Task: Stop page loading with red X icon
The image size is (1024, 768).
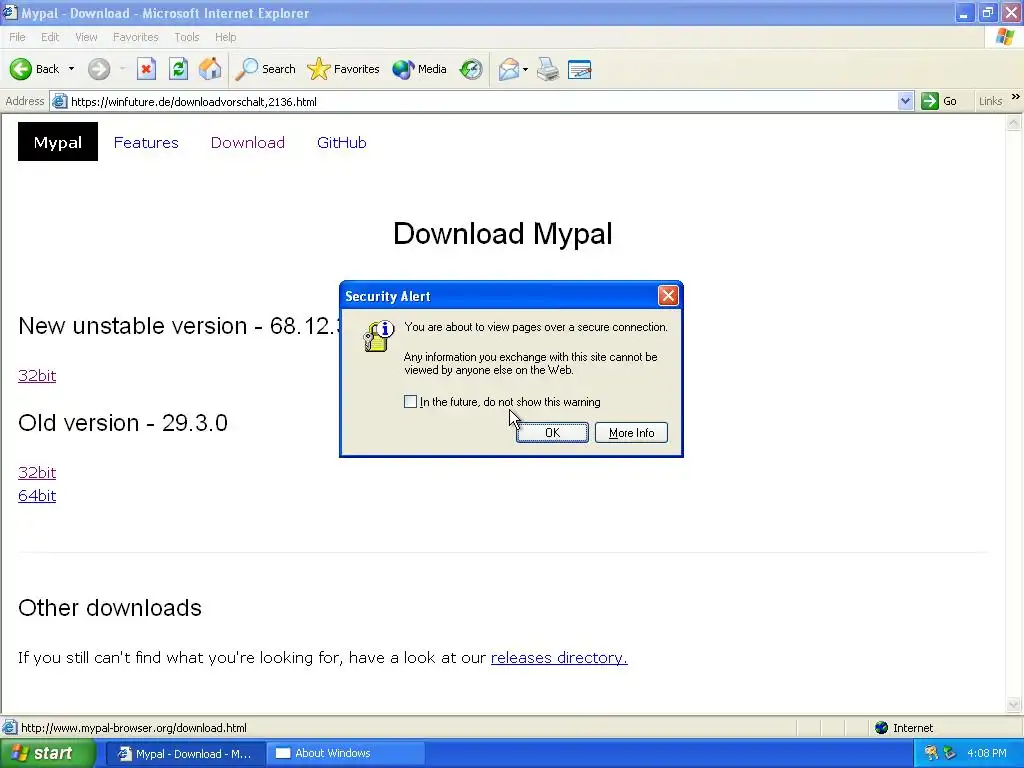Action: tap(146, 69)
